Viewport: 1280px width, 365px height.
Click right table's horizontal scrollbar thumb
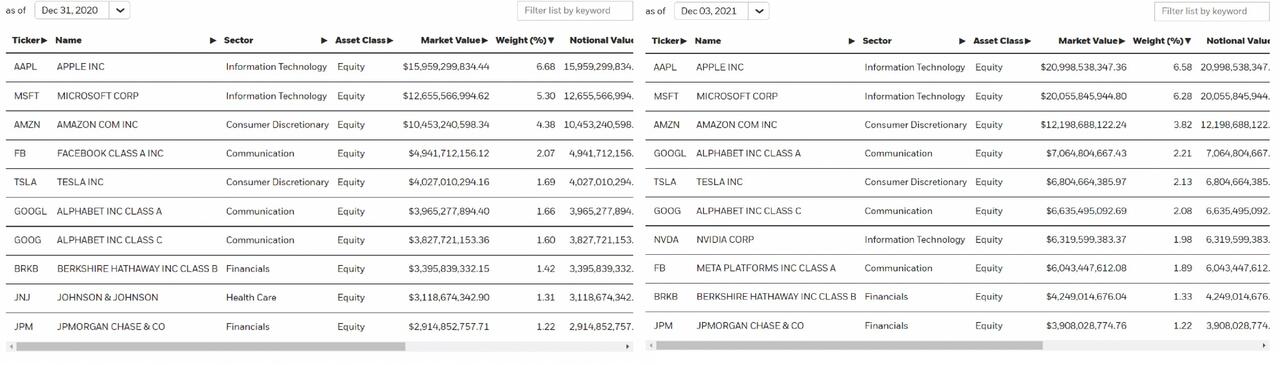coord(849,346)
